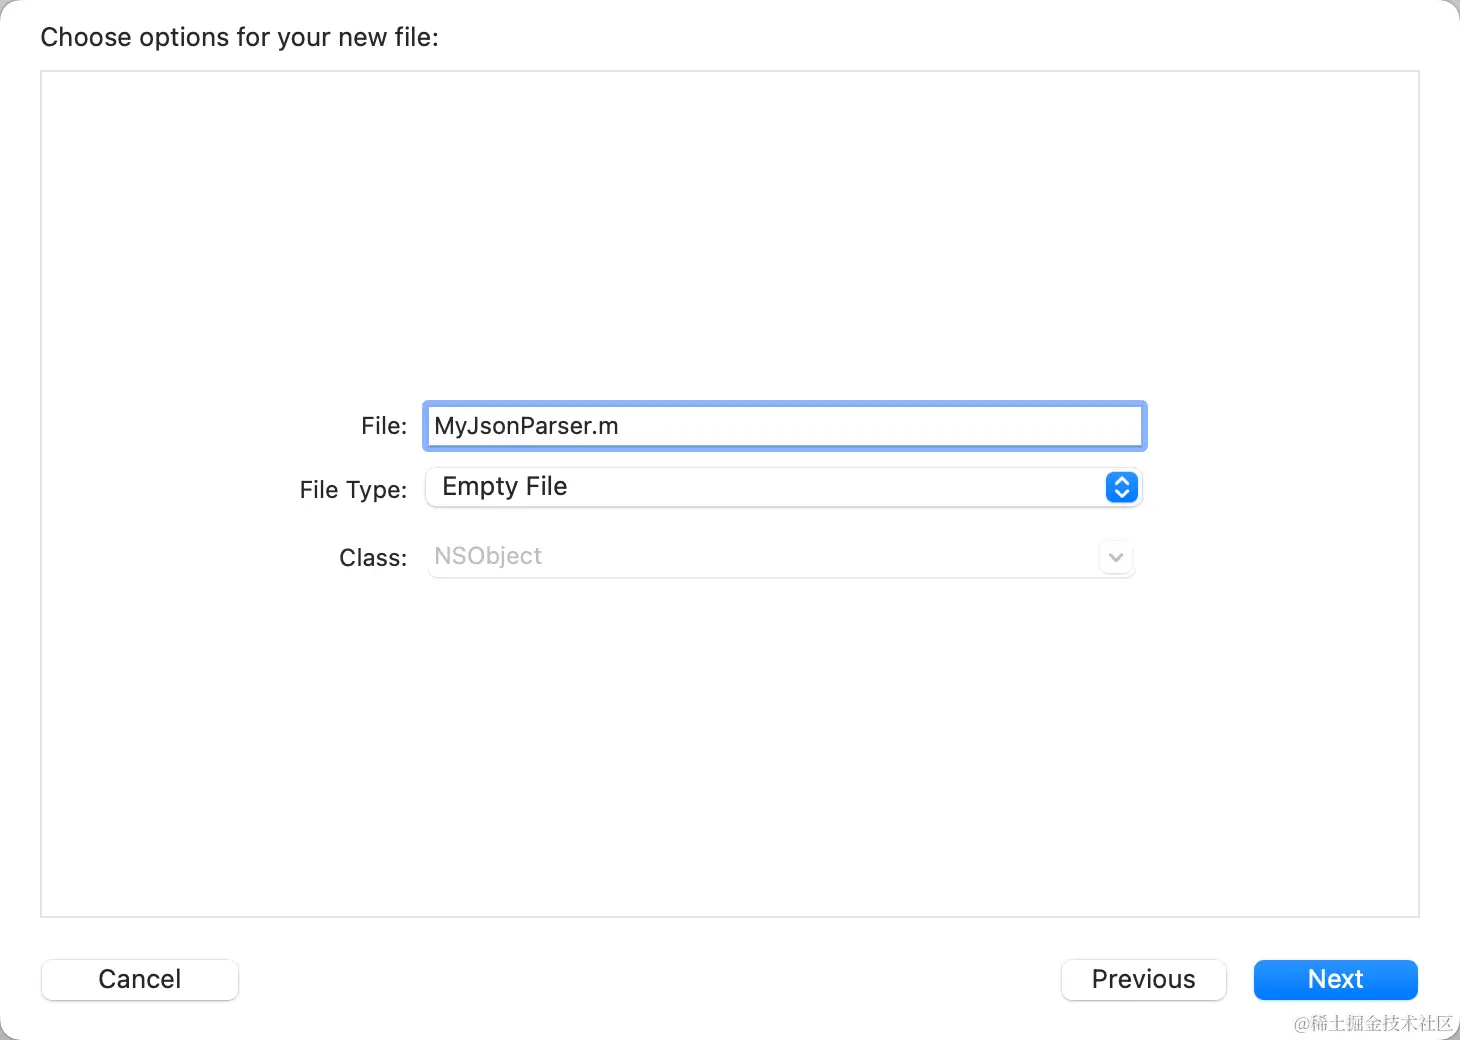Click the NSObject text in the Class field
The height and width of the screenshot is (1040, 1460).
pos(488,556)
